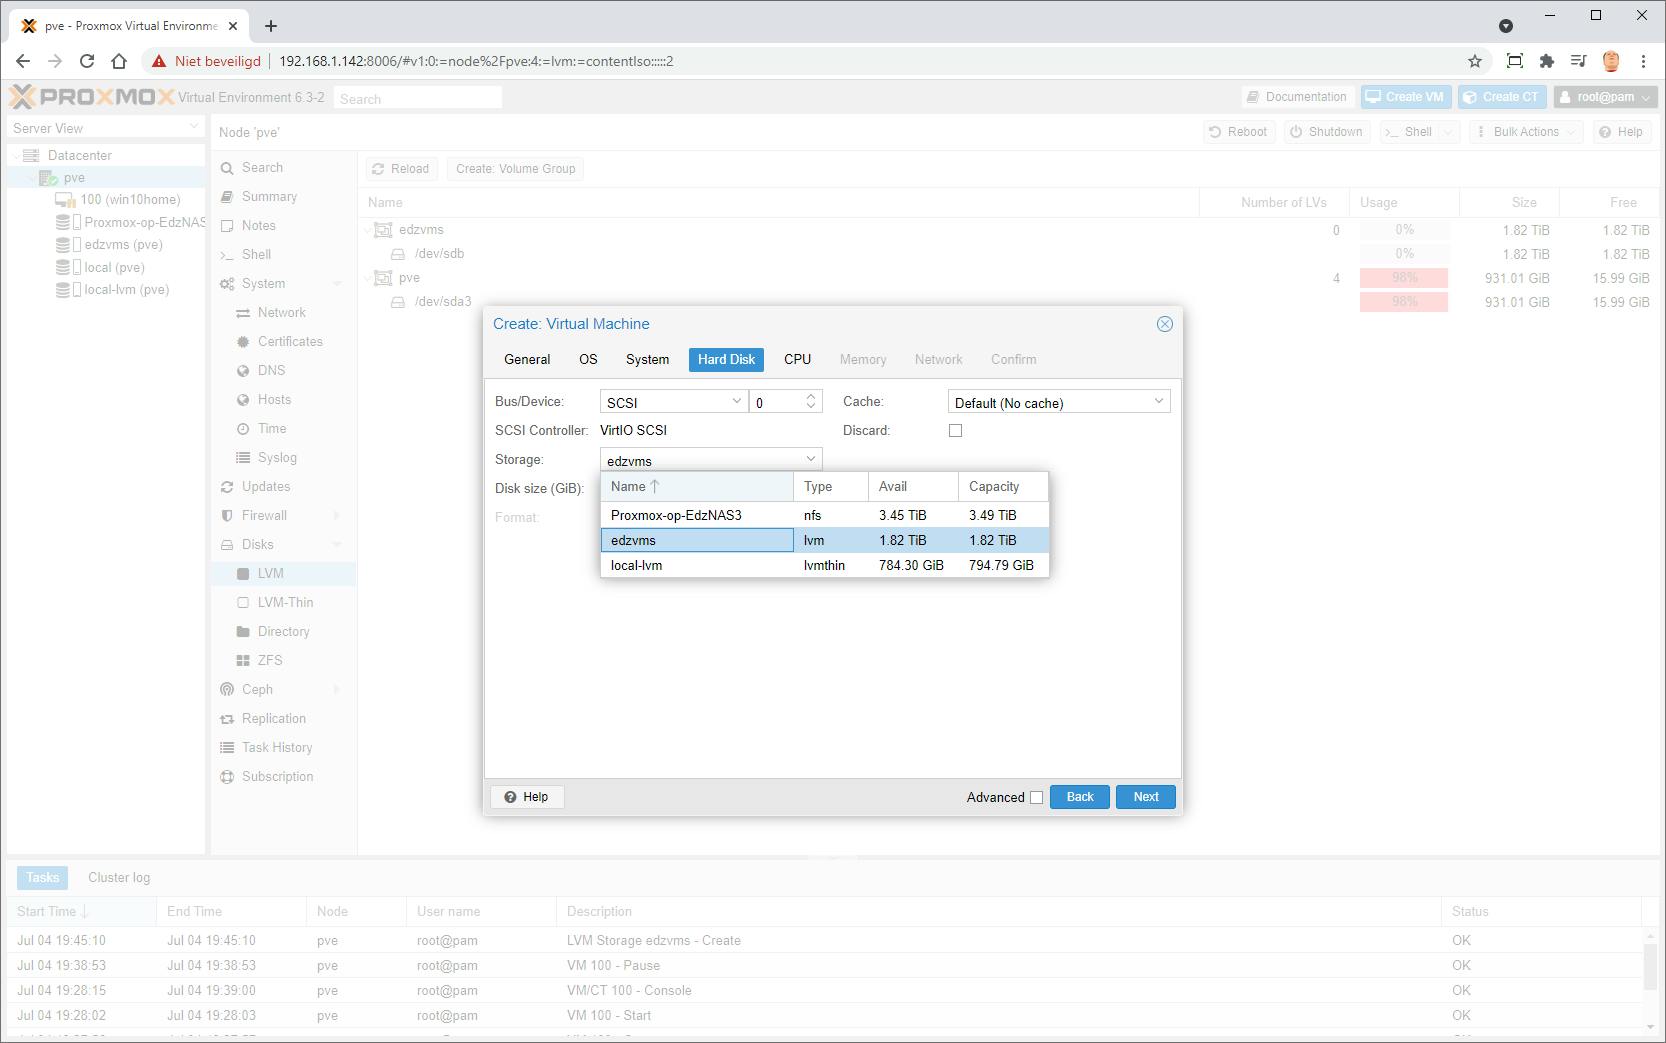
Task: Expand the Firewall submenu
Action: [263, 515]
